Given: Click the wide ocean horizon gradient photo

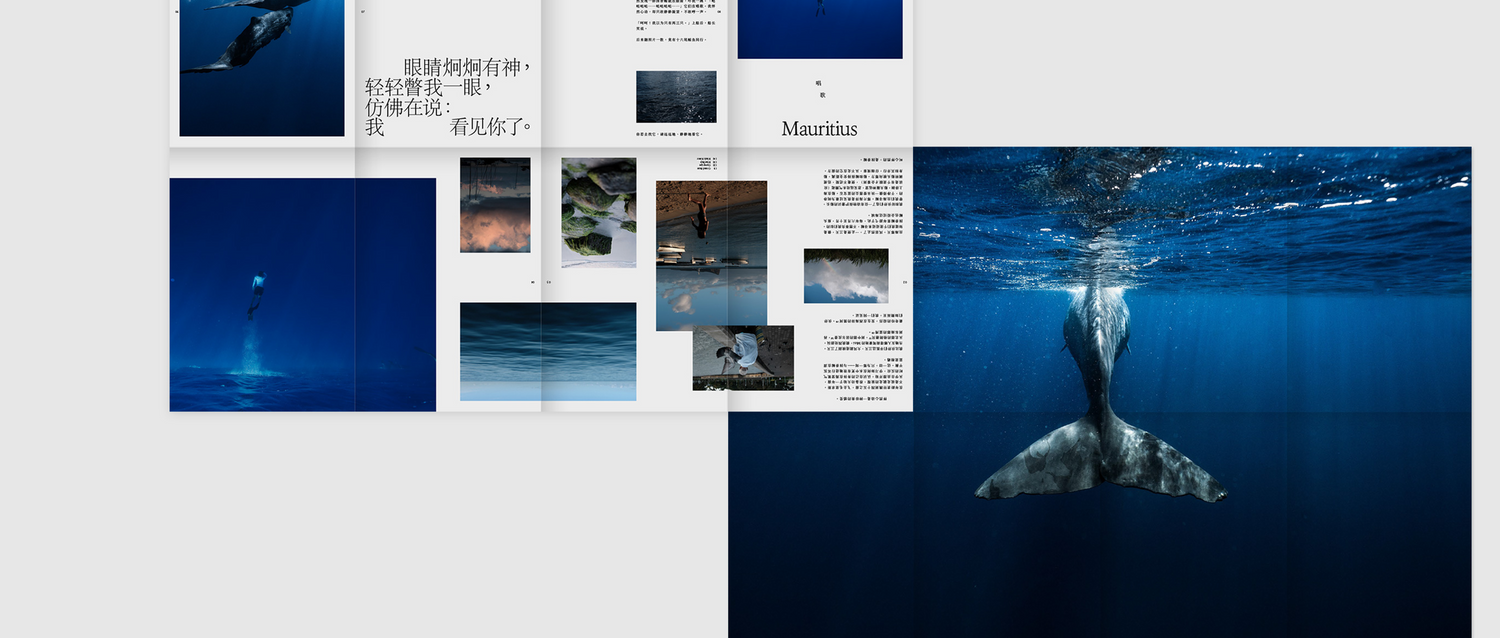Looking at the screenshot, I should [x=547, y=351].
